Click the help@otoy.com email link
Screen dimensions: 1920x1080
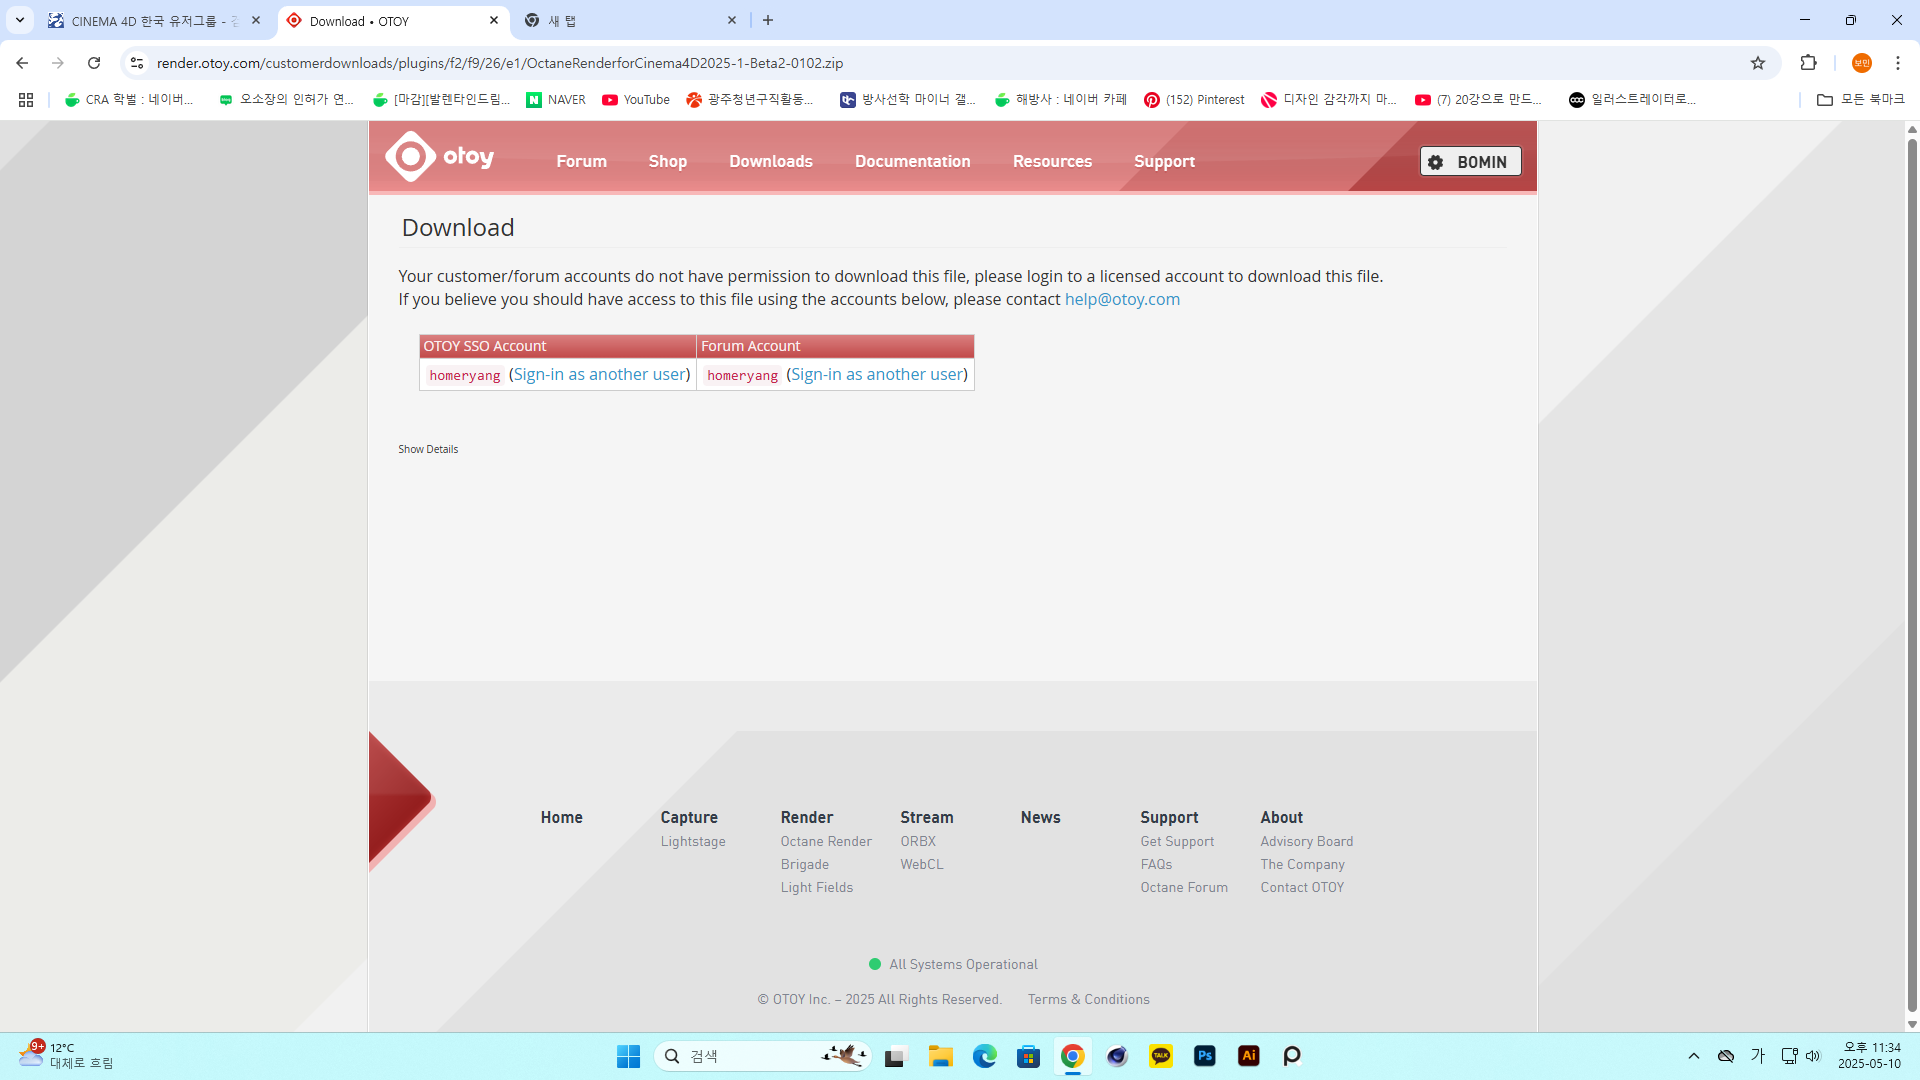1122,299
